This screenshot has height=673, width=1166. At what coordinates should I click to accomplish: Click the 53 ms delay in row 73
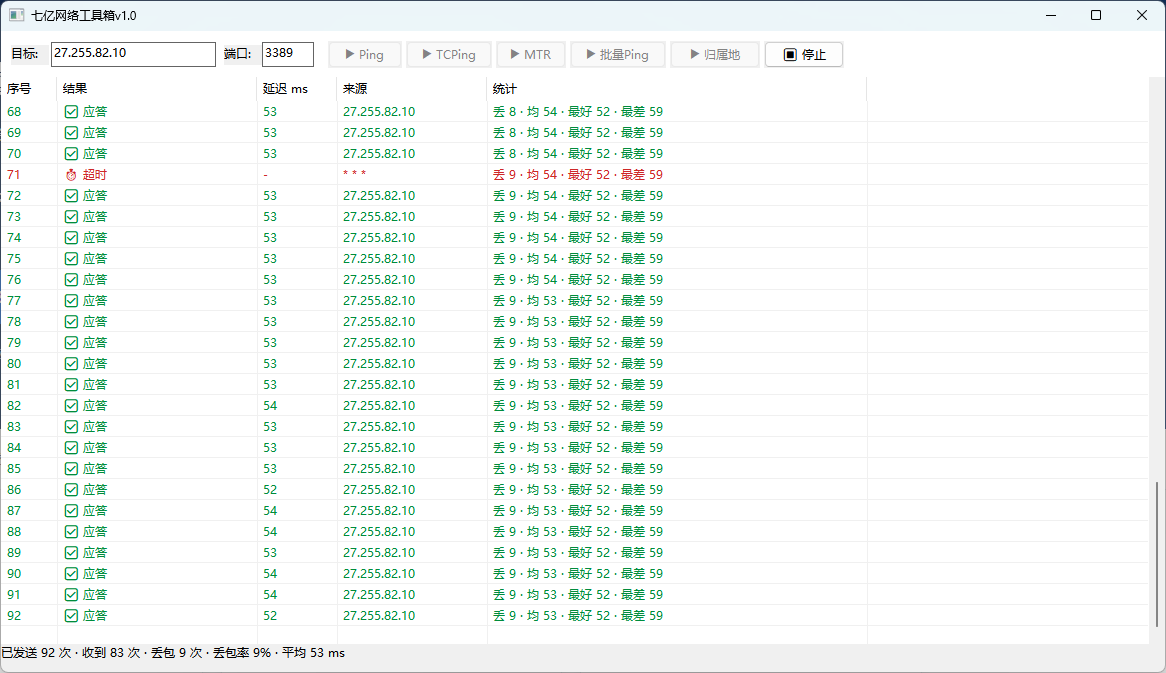[x=270, y=216]
